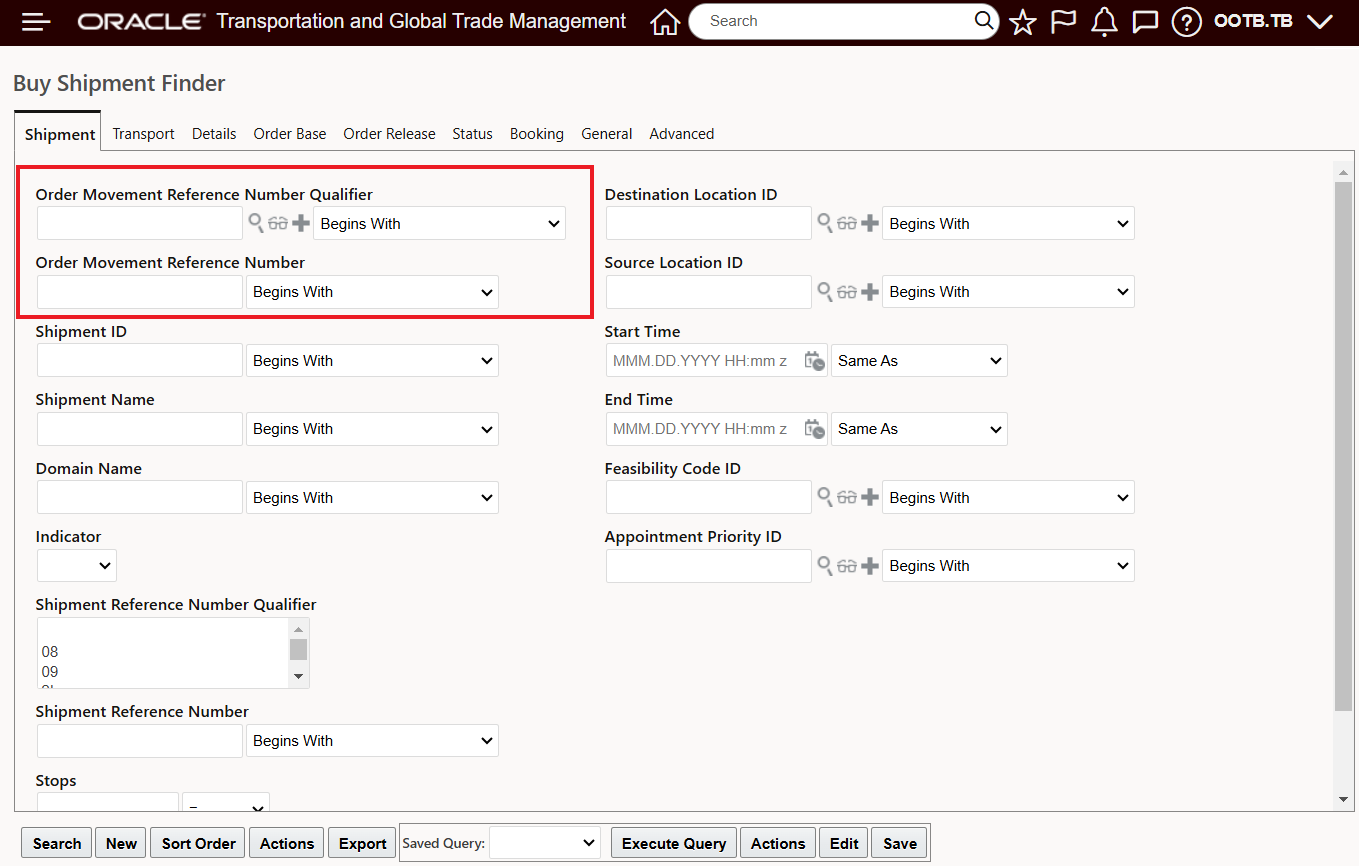The height and width of the screenshot is (866, 1359).
Task: Click the saved query Save button
Action: point(900,843)
